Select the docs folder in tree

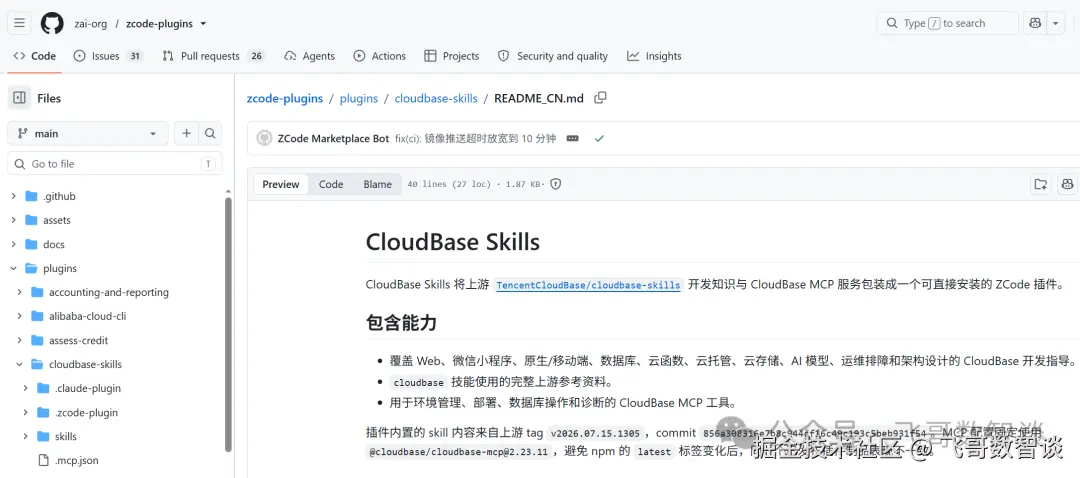[x=54, y=245]
